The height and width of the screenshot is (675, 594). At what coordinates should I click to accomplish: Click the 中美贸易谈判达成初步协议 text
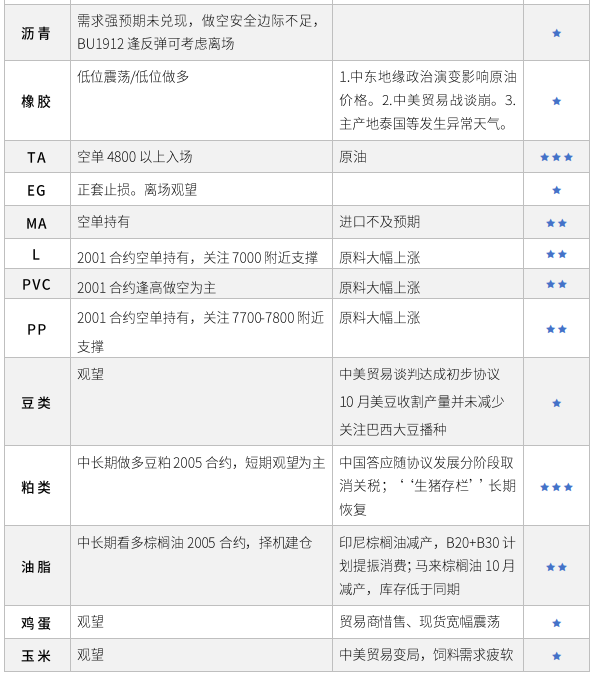pyautogui.click(x=420, y=374)
